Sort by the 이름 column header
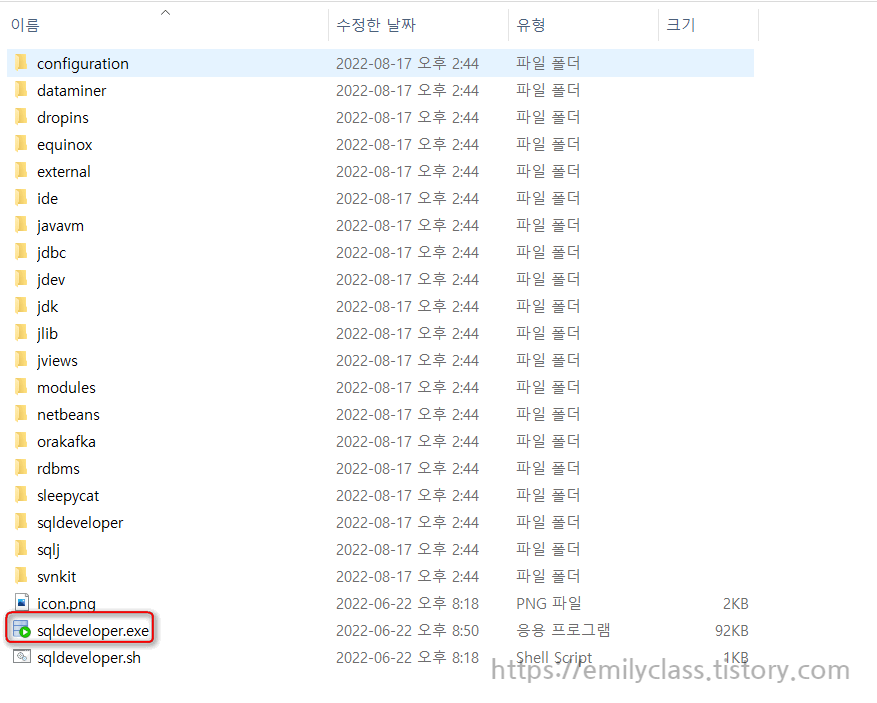This screenshot has height=703, width=877. click(25, 25)
